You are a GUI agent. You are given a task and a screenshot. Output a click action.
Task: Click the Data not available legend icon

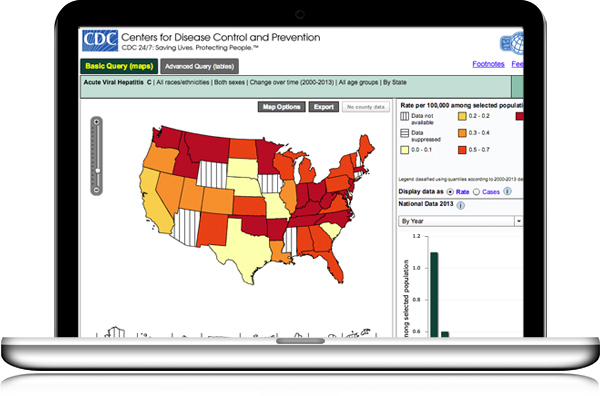pyautogui.click(x=404, y=116)
